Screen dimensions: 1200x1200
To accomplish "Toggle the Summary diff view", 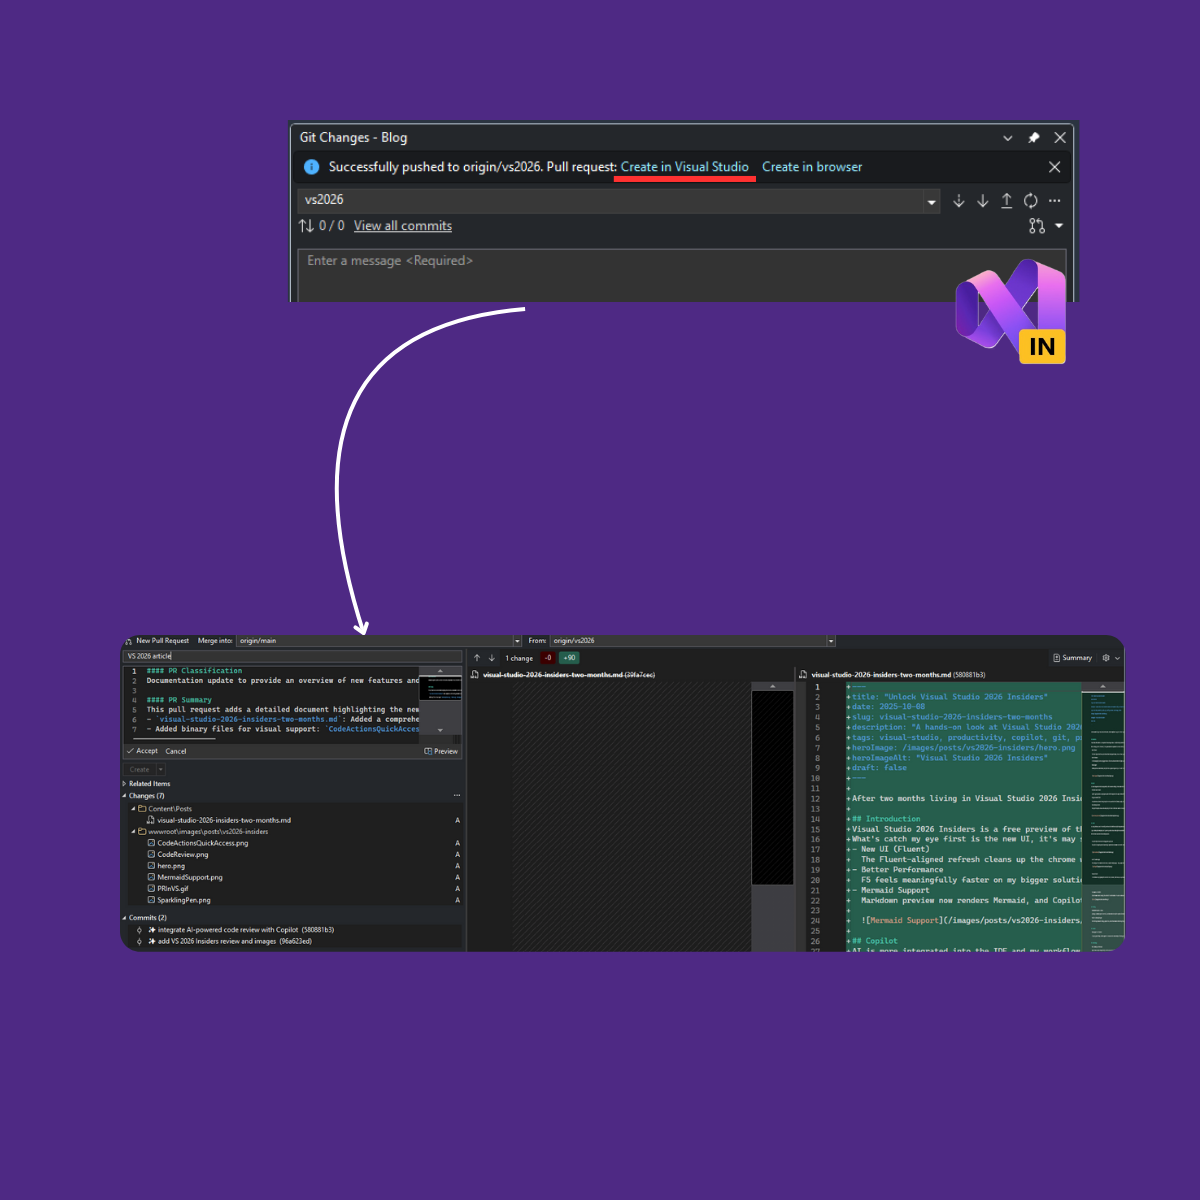I will 1072,658.
